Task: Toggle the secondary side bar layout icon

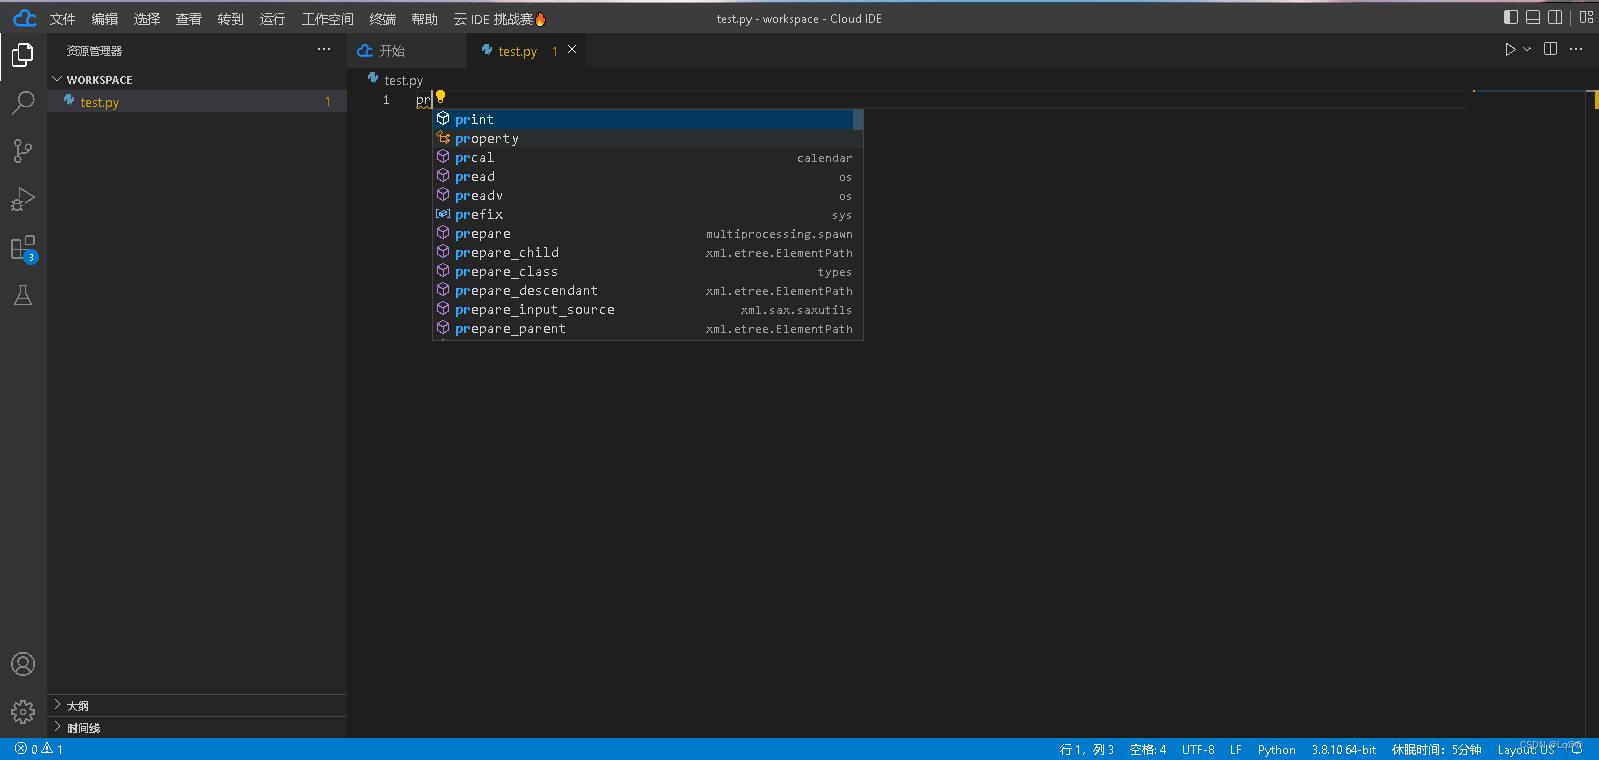Action: tap(1555, 17)
